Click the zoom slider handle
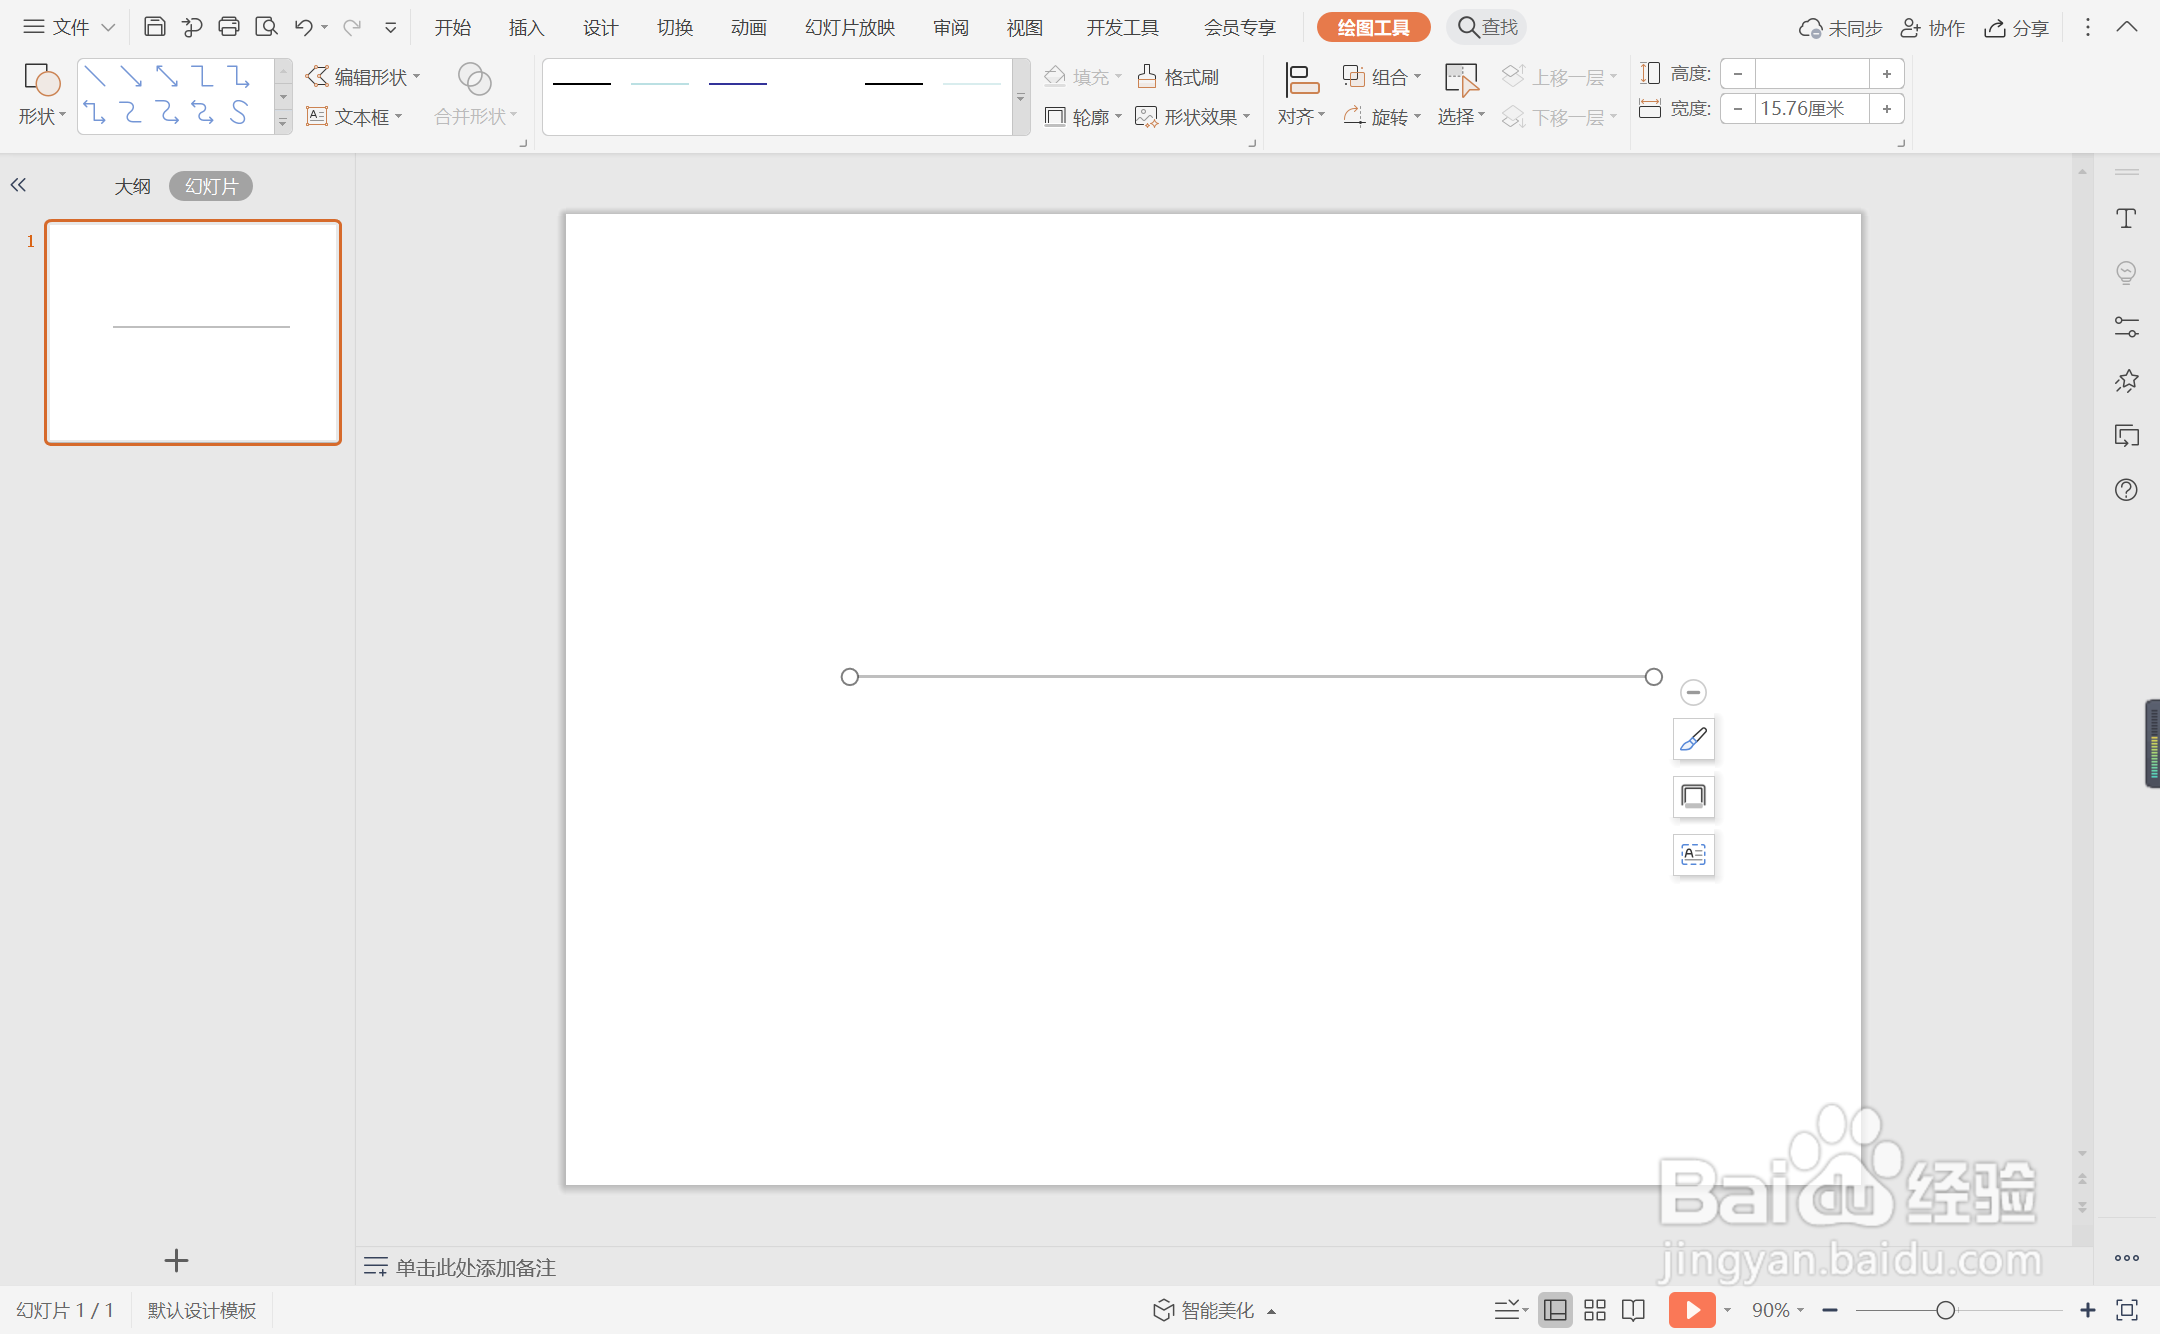The height and width of the screenshot is (1334, 2160). 1945,1310
